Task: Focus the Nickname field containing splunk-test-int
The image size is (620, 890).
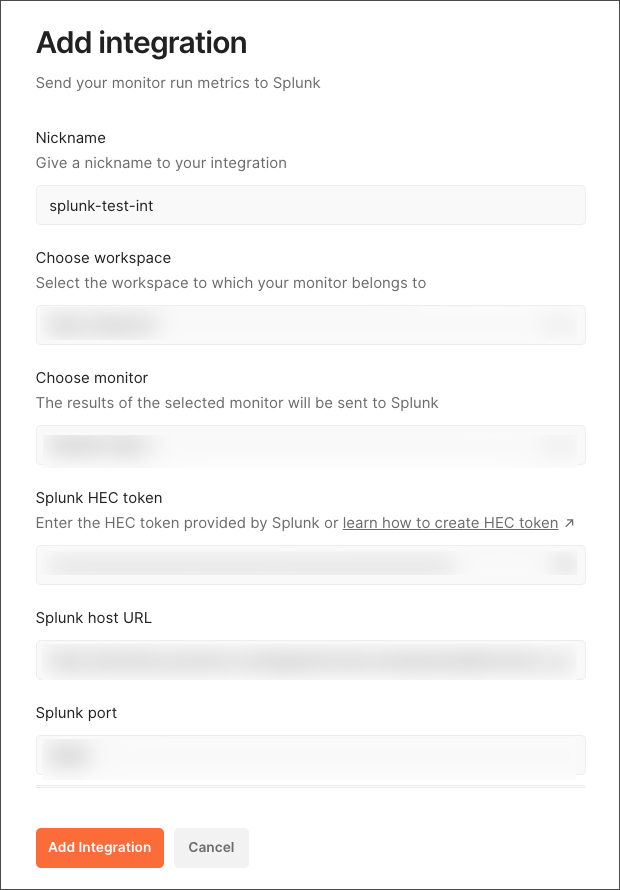Action: (311, 205)
